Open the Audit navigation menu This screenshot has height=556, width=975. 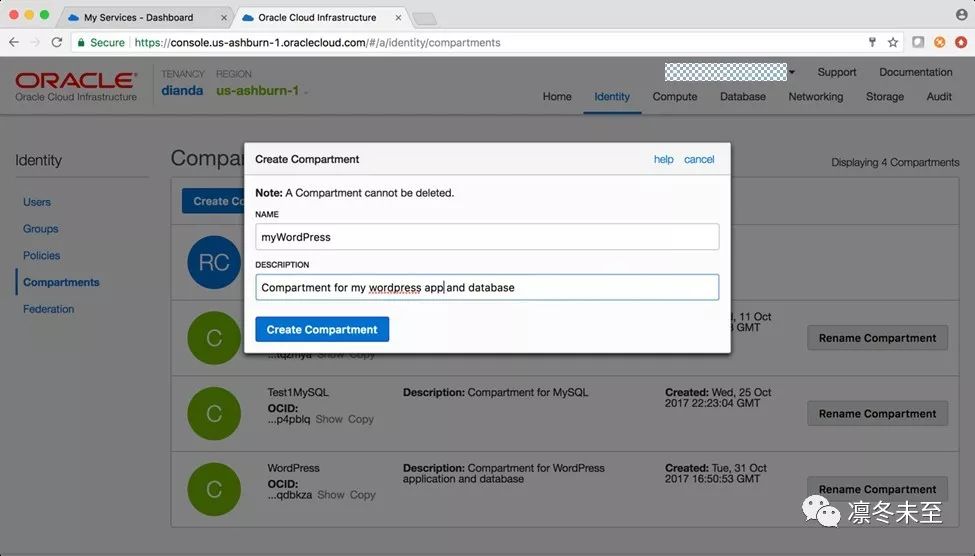click(x=939, y=96)
